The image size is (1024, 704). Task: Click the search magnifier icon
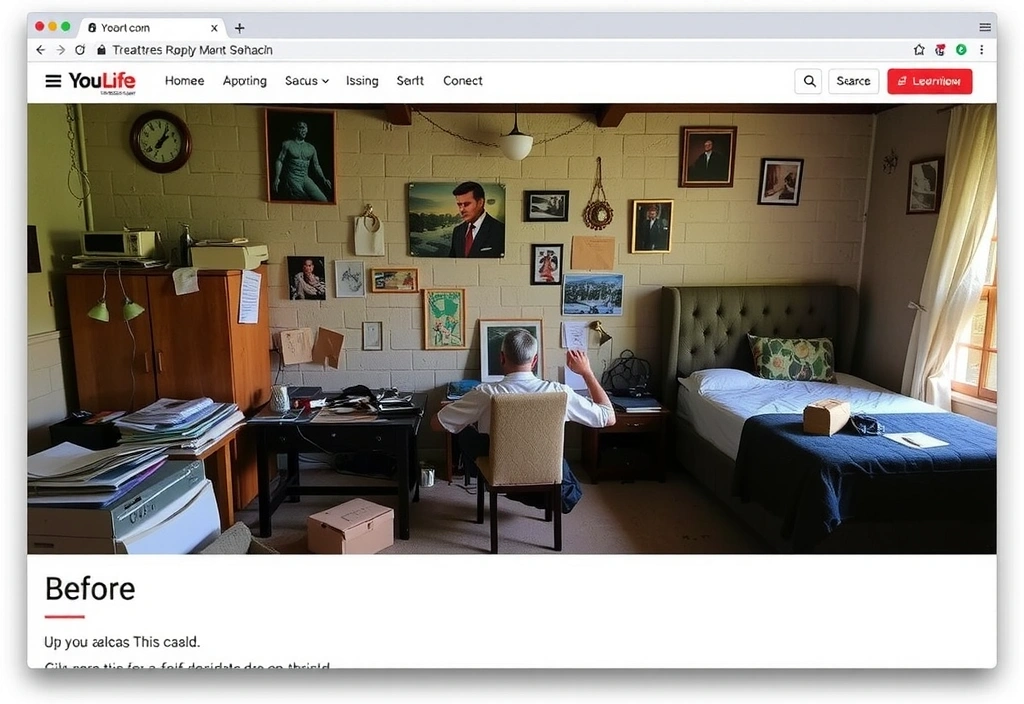pos(808,81)
